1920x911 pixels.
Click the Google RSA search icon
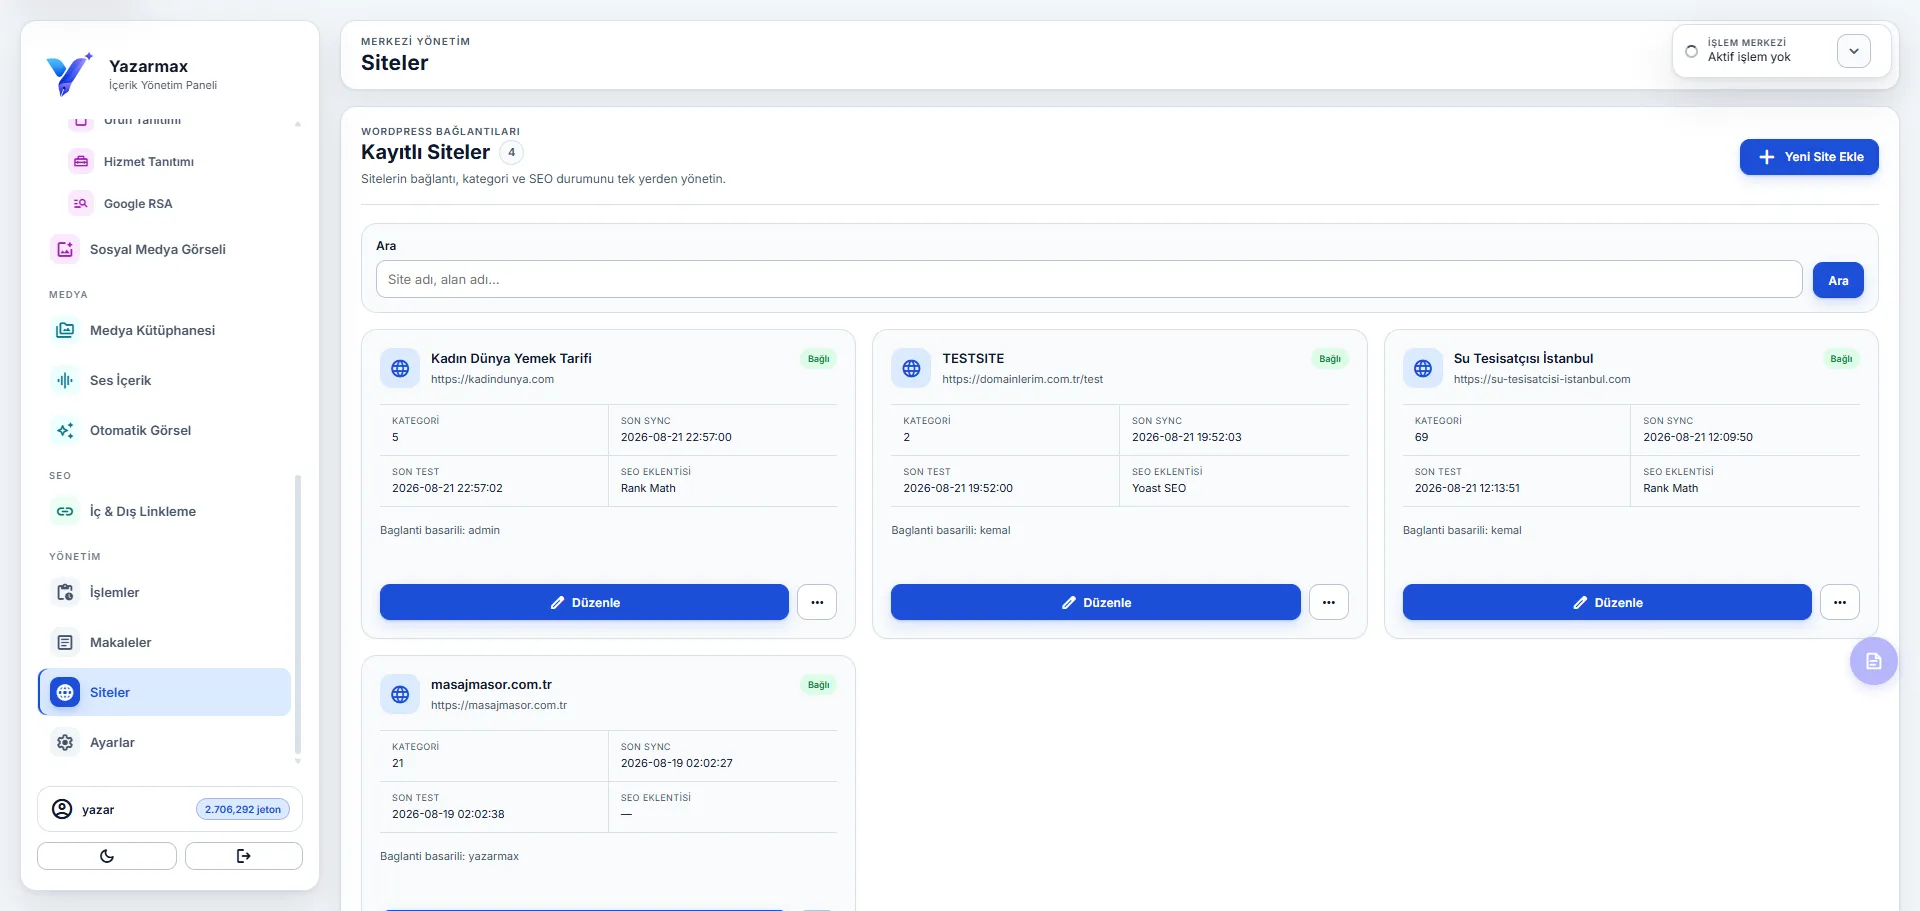[x=81, y=203]
